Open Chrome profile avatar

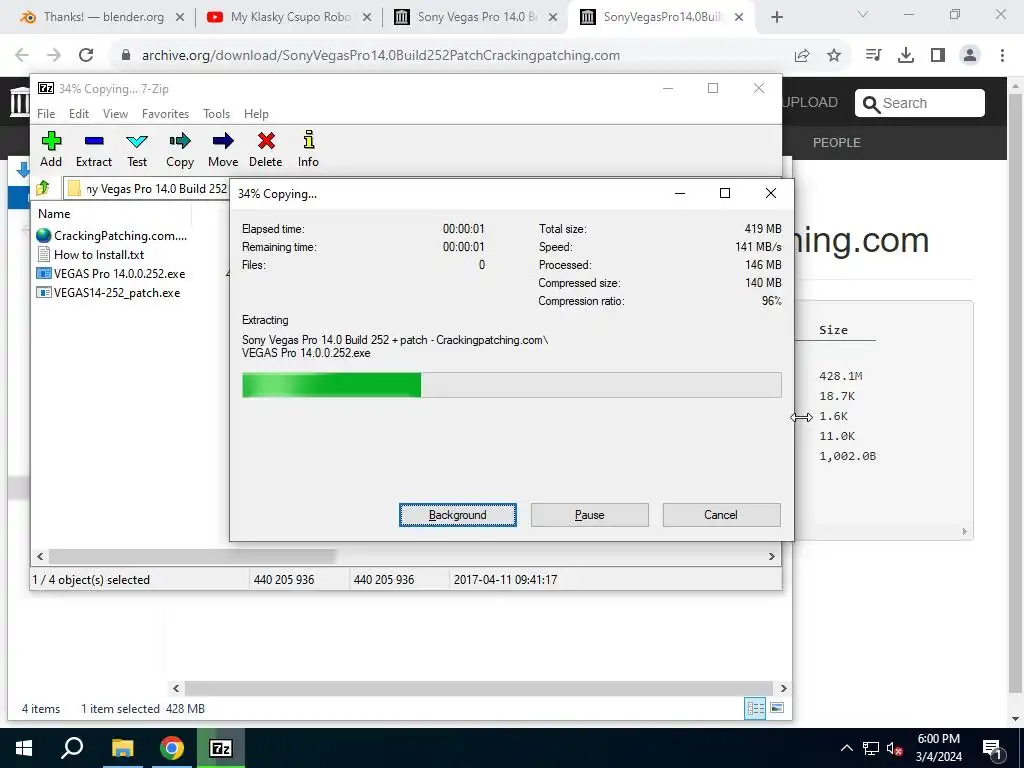[x=970, y=56]
